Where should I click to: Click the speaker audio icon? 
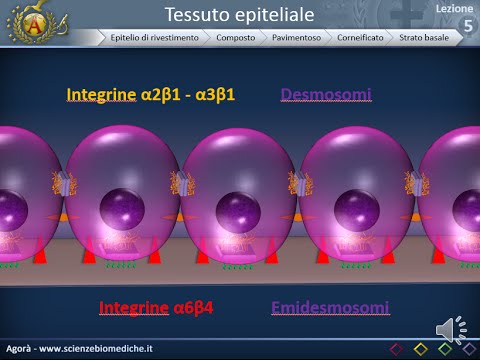pos(451,330)
